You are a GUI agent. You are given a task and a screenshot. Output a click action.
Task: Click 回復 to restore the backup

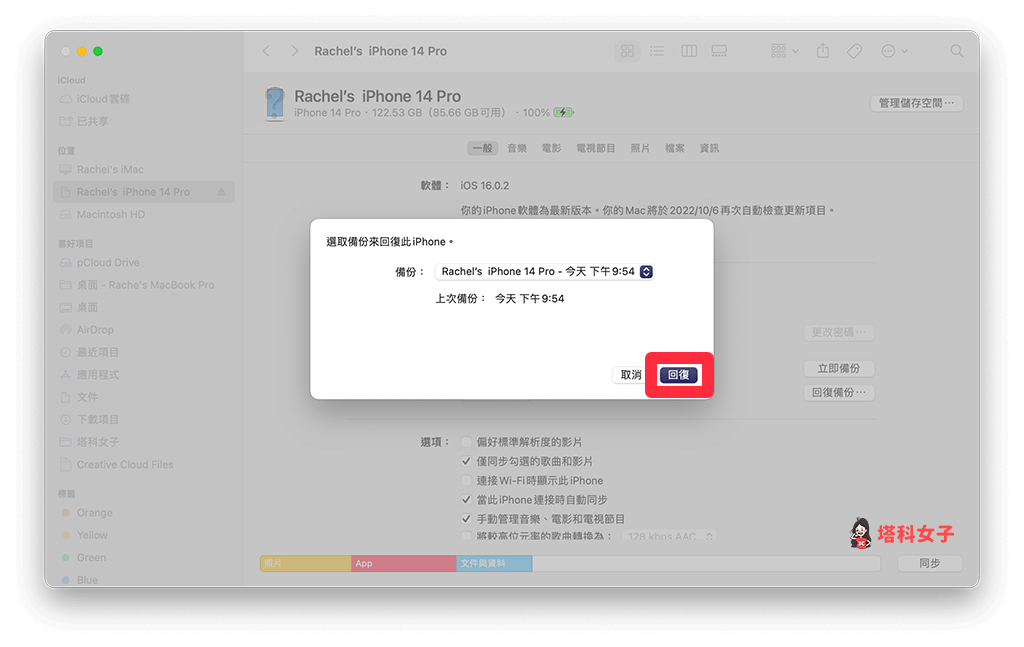(679, 375)
